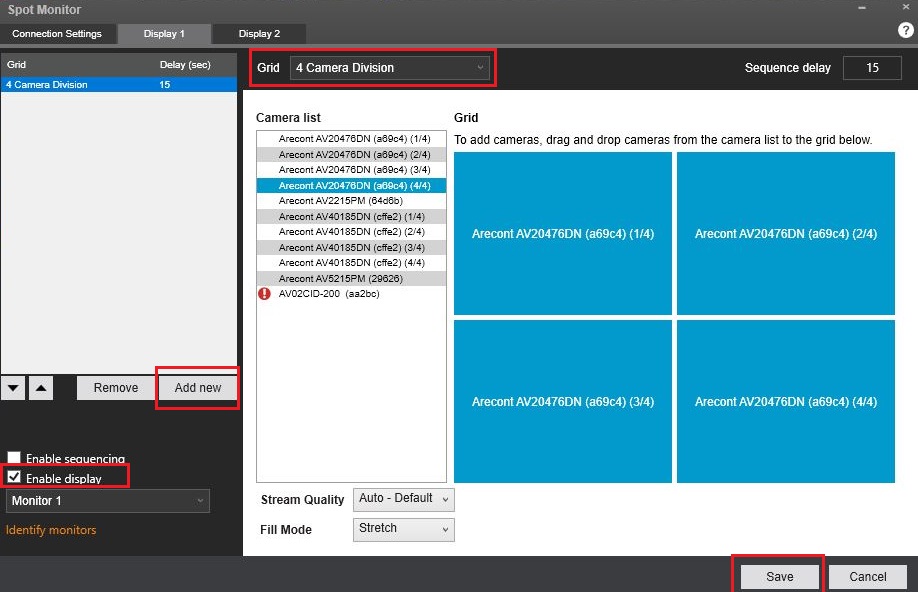The width and height of the screenshot is (918, 592).
Task: Click the Remove button
Action: coord(116,388)
